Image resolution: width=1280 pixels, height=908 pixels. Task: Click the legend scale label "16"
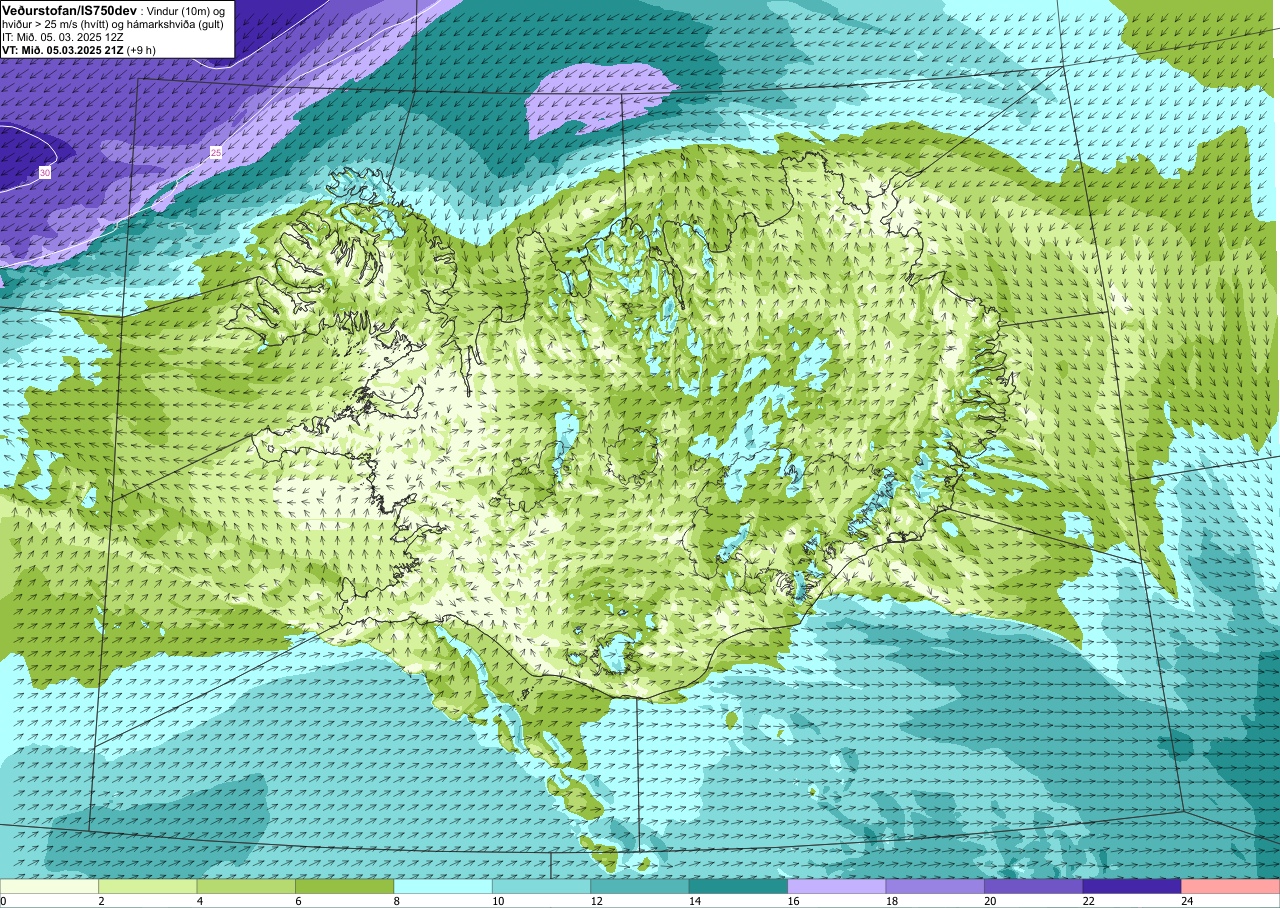pos(794,901)
